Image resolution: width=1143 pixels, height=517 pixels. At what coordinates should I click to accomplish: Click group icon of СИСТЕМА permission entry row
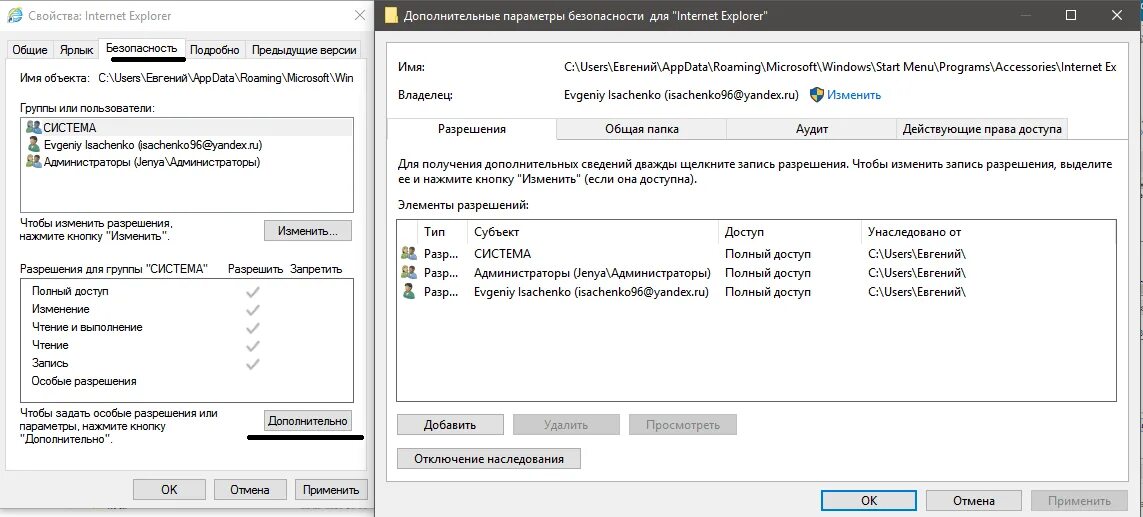(408, 254)
